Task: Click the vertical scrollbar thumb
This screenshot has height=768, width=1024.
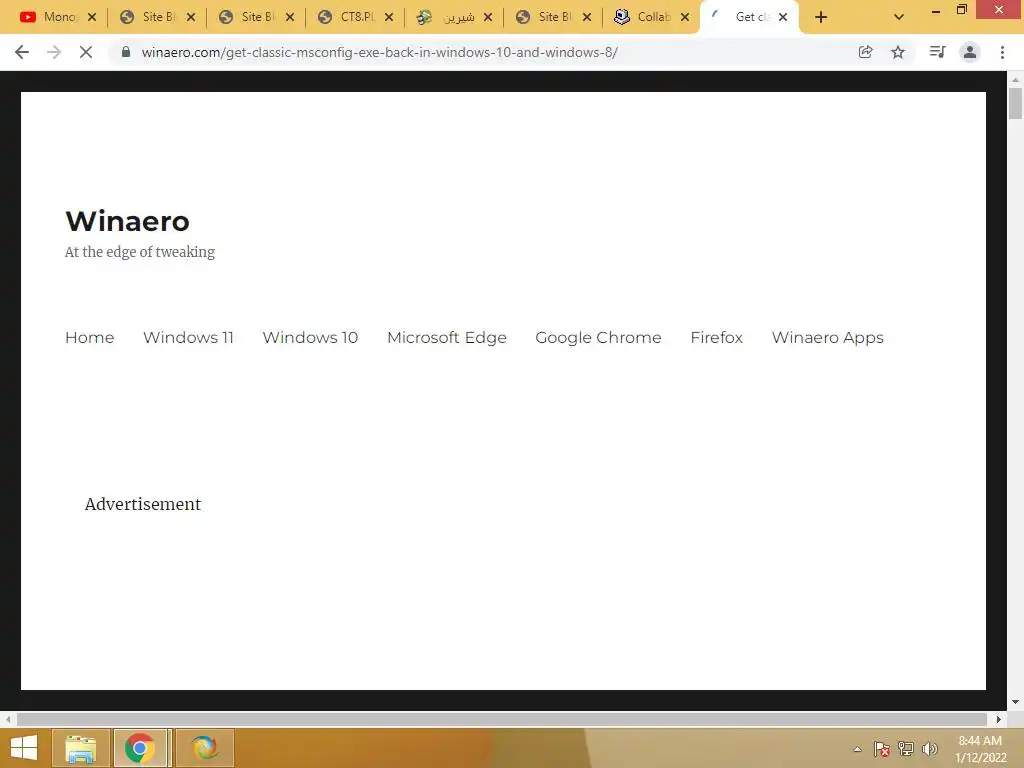Action: pos(1015,104)
